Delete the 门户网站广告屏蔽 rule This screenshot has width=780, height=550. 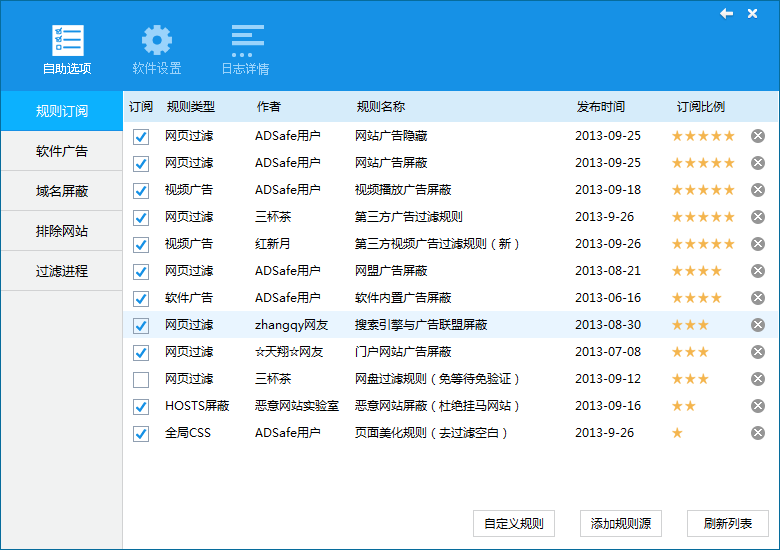[758, 352]
